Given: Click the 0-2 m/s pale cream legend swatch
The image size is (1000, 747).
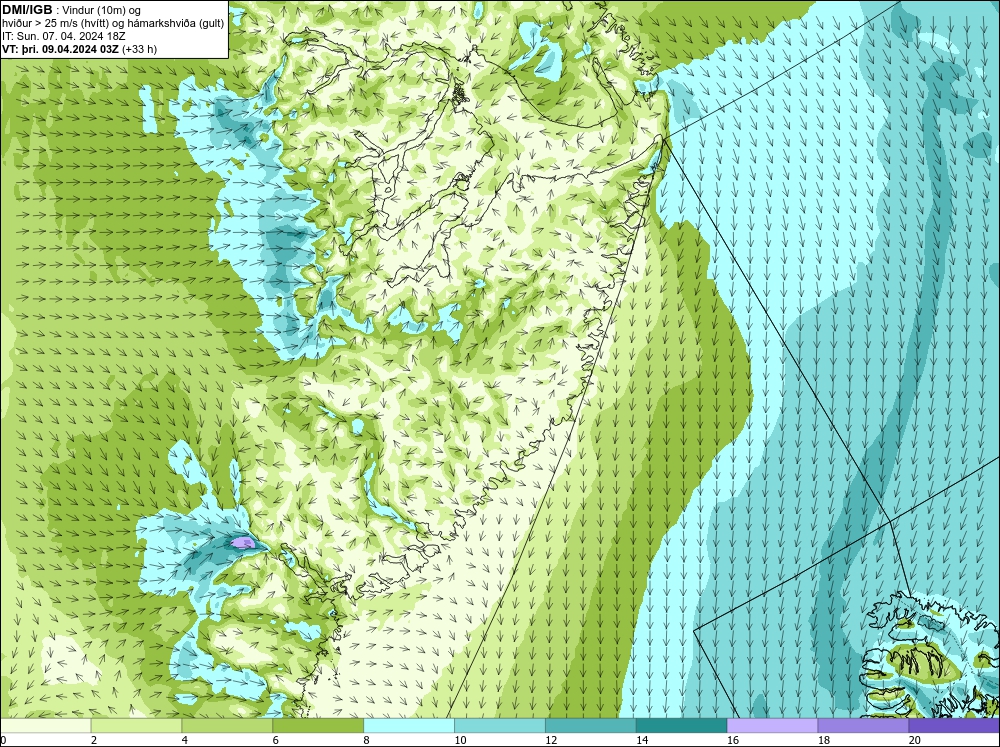Looking at the screenshot, I should [46, 726].
